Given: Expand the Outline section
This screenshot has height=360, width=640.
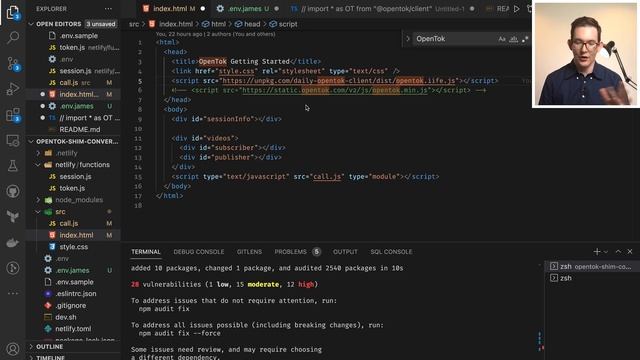Looking at the screenshot, I should pyautogui.click(x=73, y=347).
